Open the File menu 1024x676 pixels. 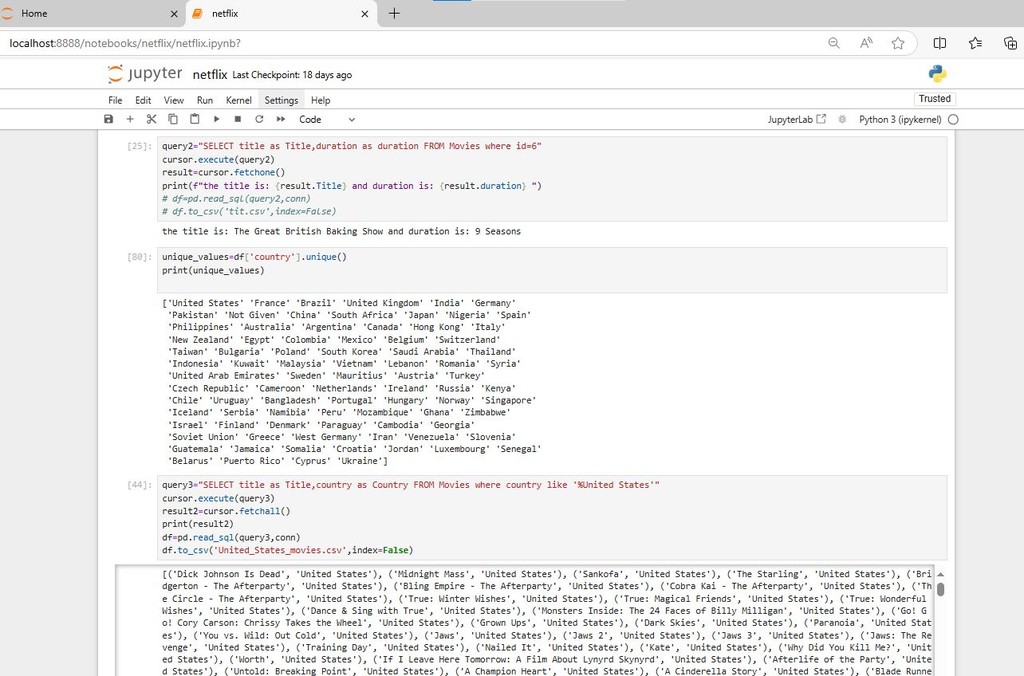pyautogui.click(x=115, y=100)
